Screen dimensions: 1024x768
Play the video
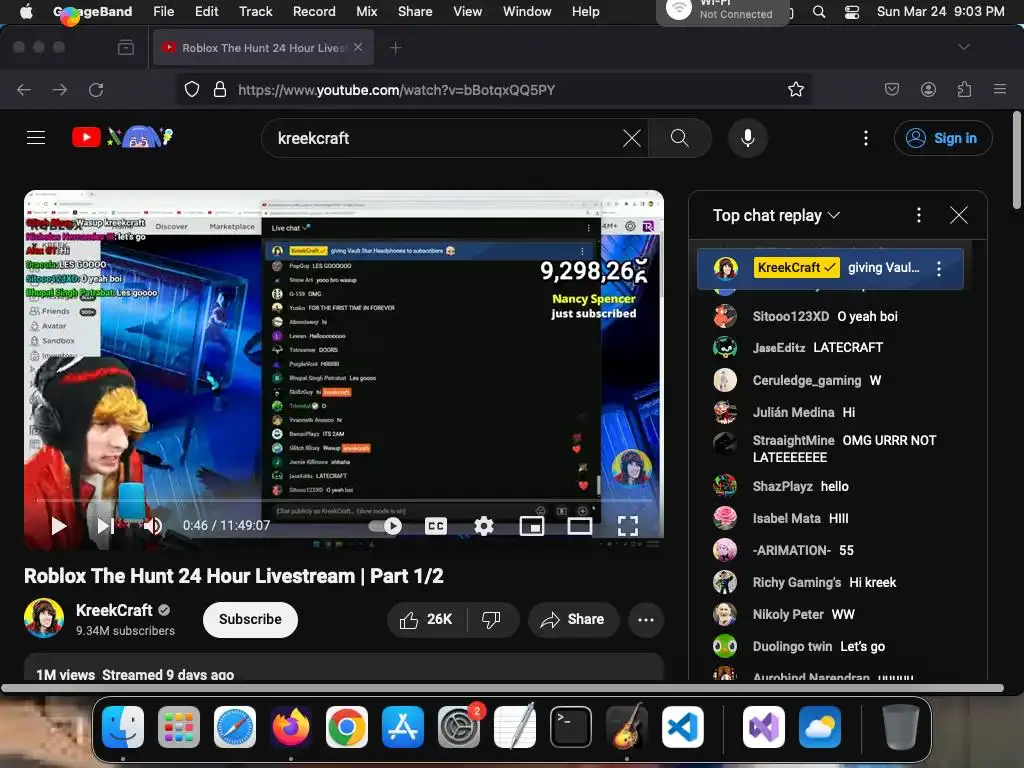[x=59, y=526]
